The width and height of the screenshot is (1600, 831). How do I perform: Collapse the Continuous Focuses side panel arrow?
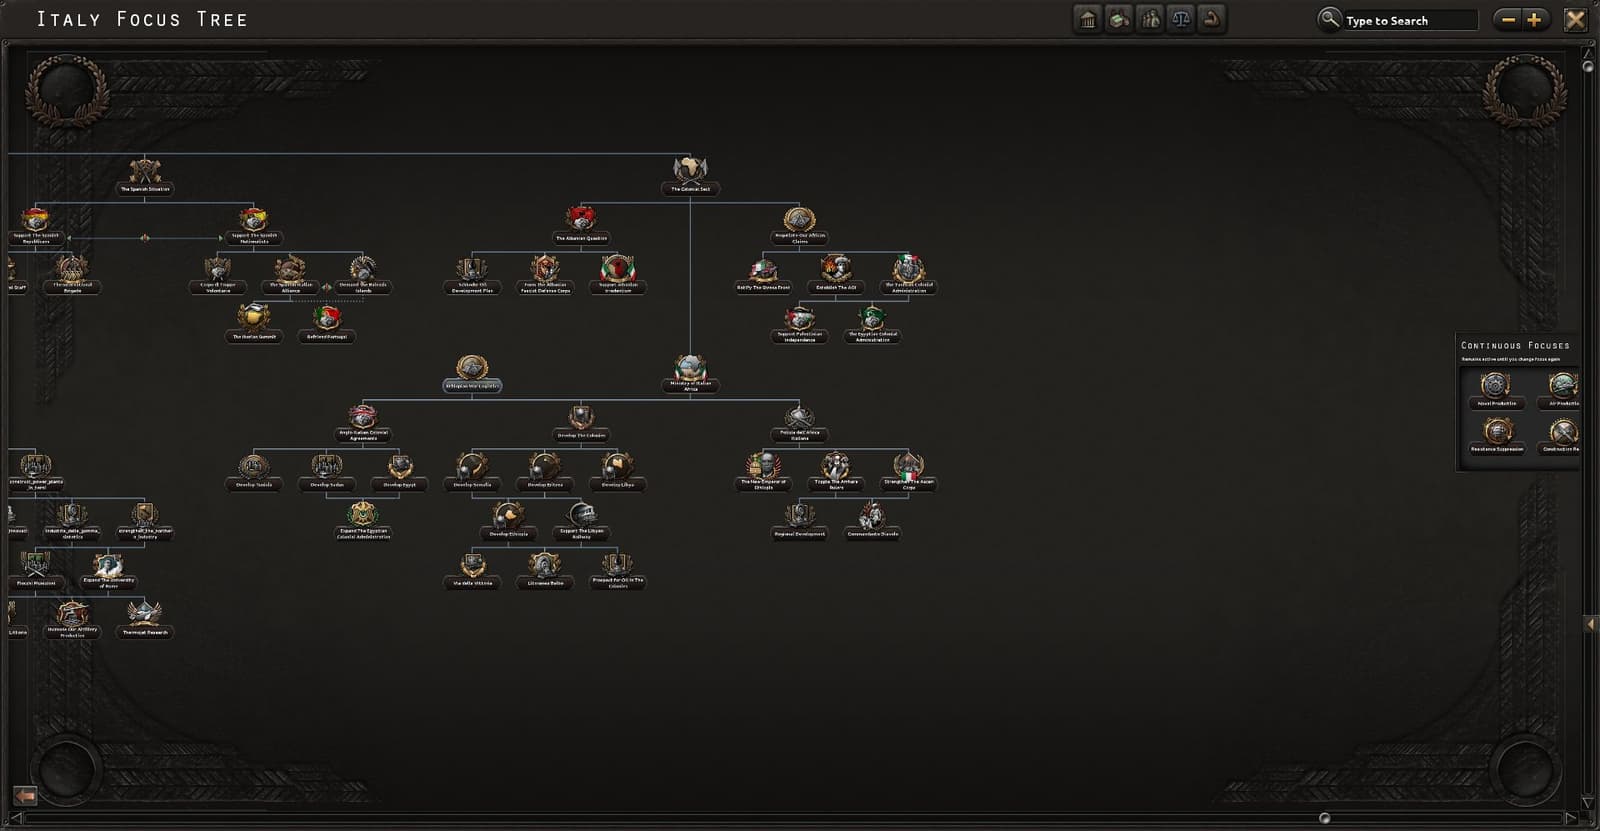tap(1590, 624)
